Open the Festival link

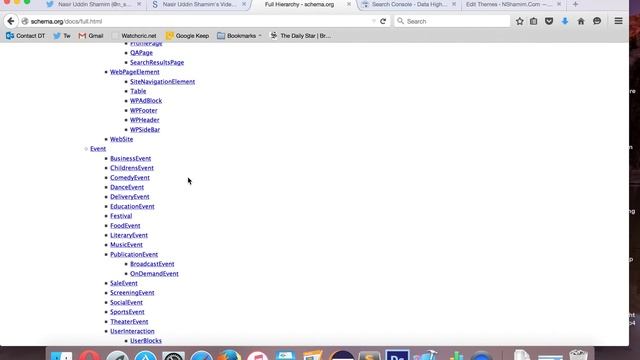click(121, 216)
